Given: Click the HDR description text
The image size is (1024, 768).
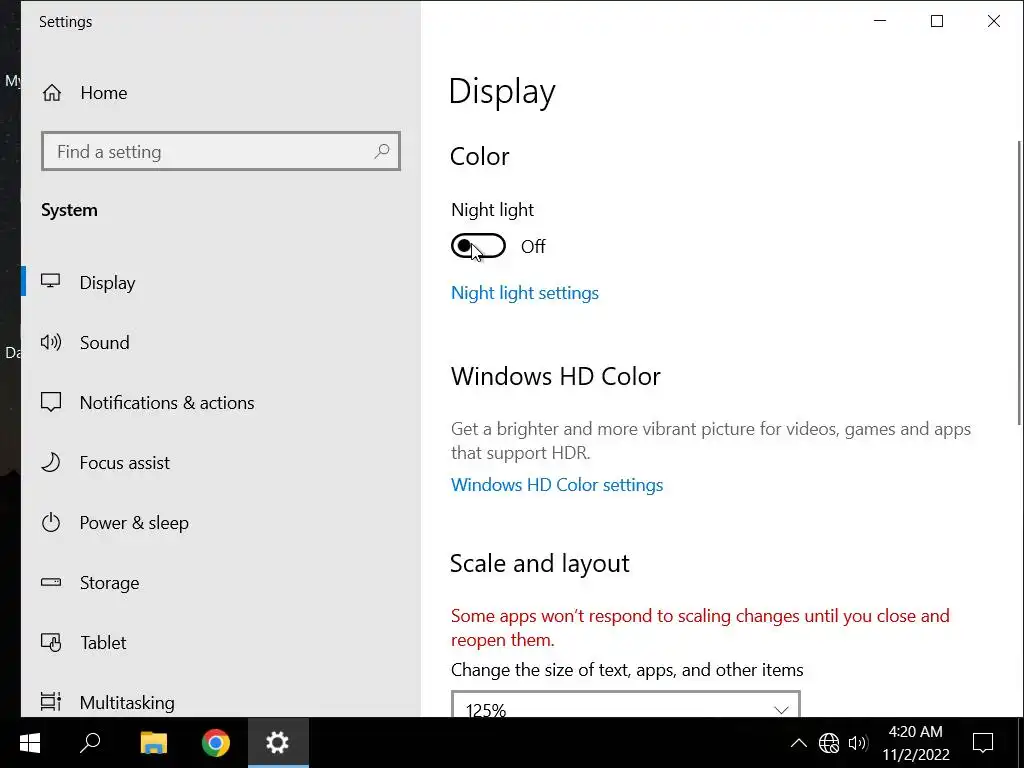Looking at the screenshot, I should tap(711, 441).
